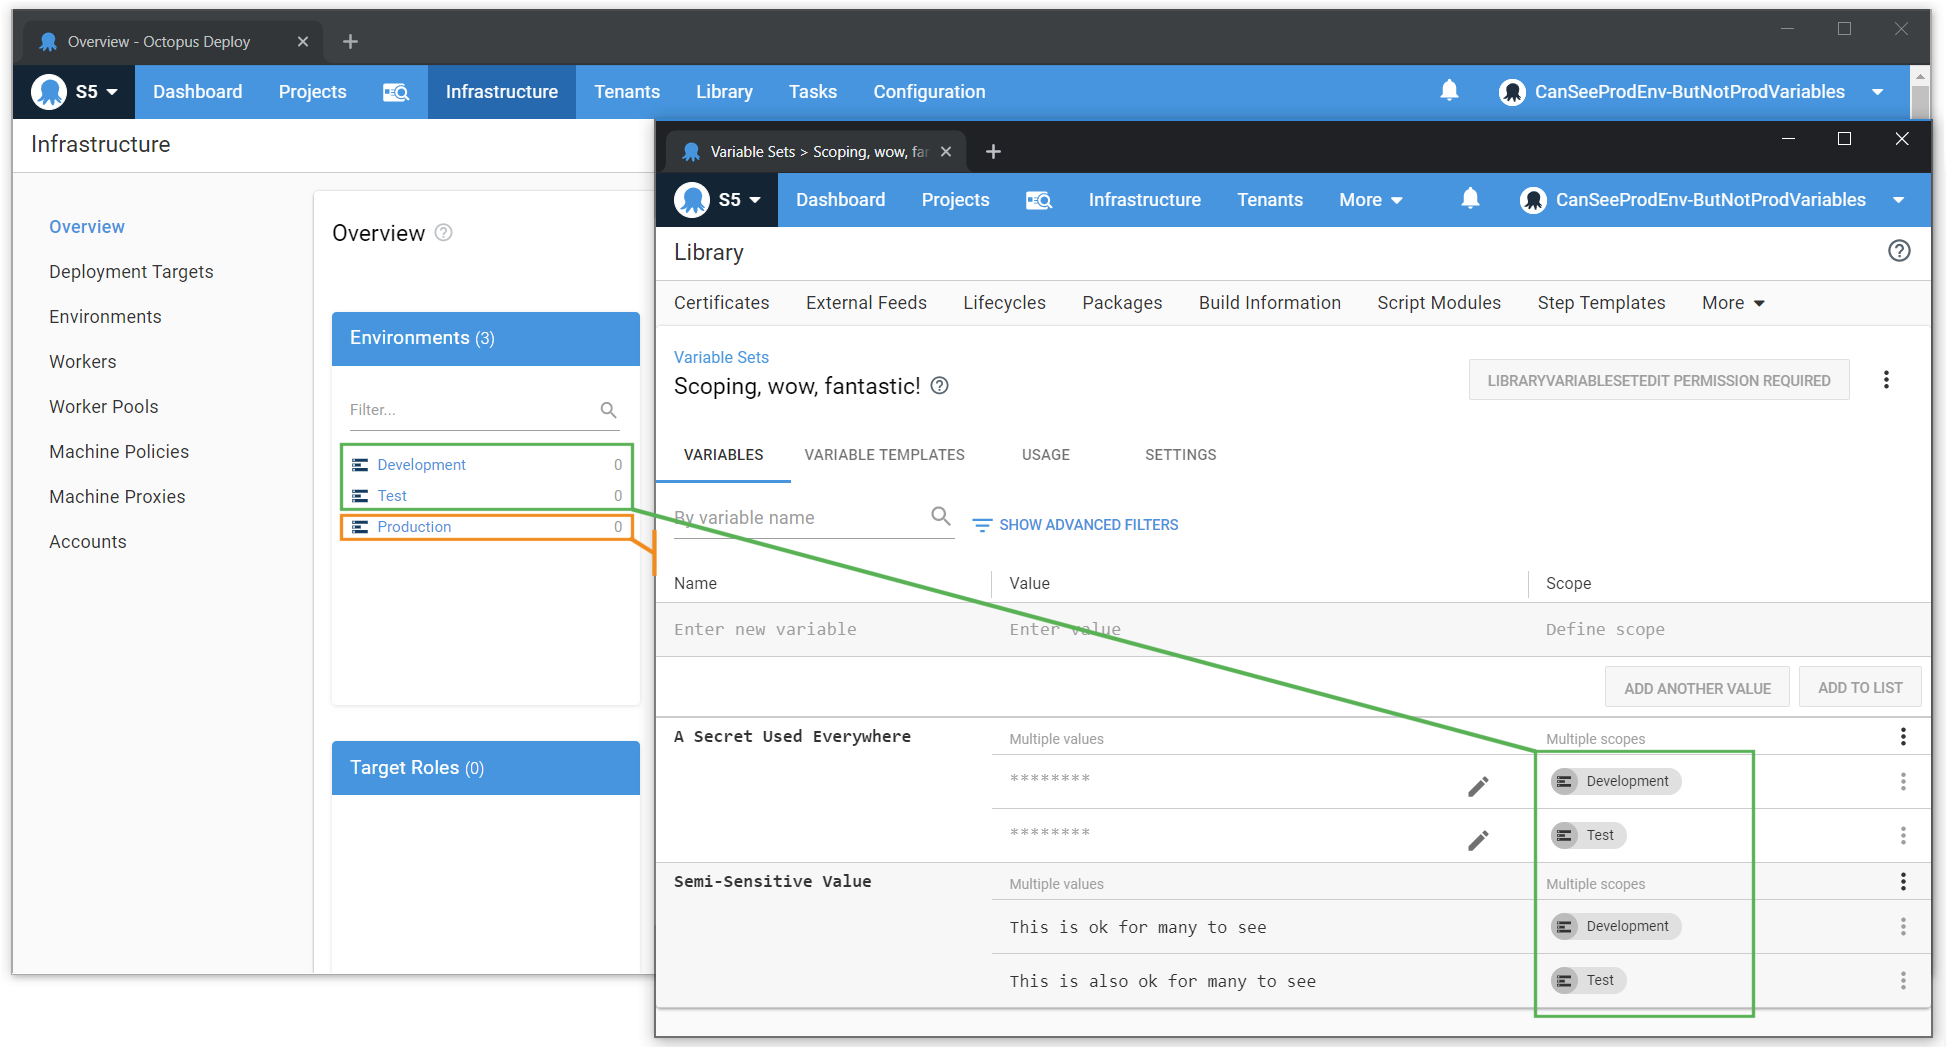1947x1048 pixels.
Task: Click the search icon in Environments filter
Action: pos(608,410)
